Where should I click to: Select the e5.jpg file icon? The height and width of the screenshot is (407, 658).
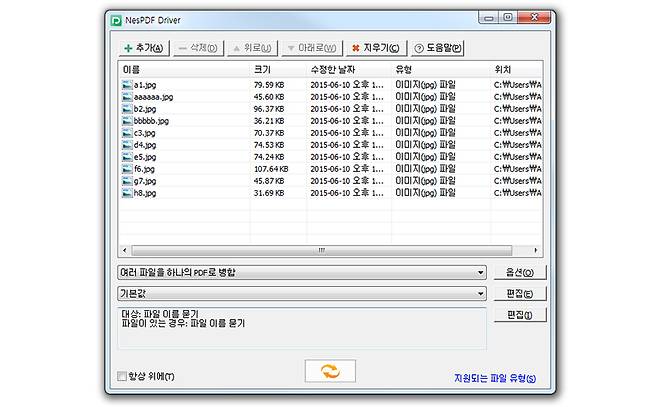[x=127, y=157]
